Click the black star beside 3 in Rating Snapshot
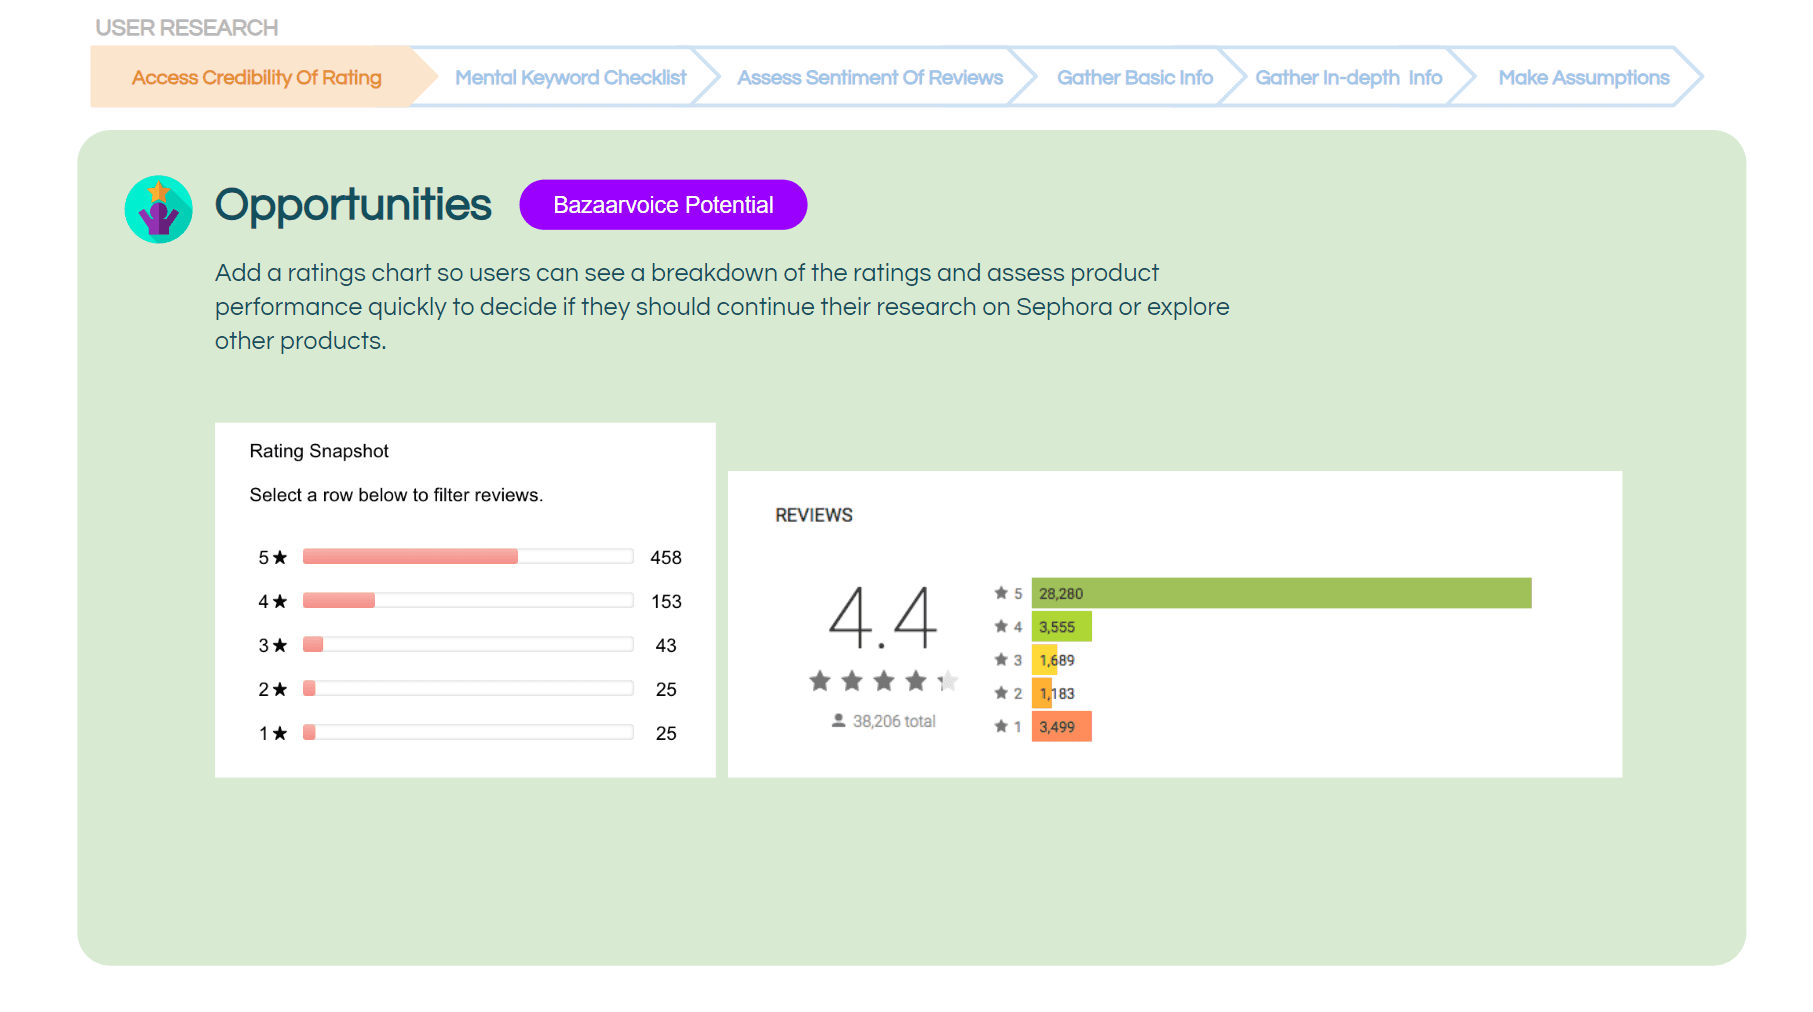Image resolution: width=1813 pixels, height=1012 pixels. [280, 645]
